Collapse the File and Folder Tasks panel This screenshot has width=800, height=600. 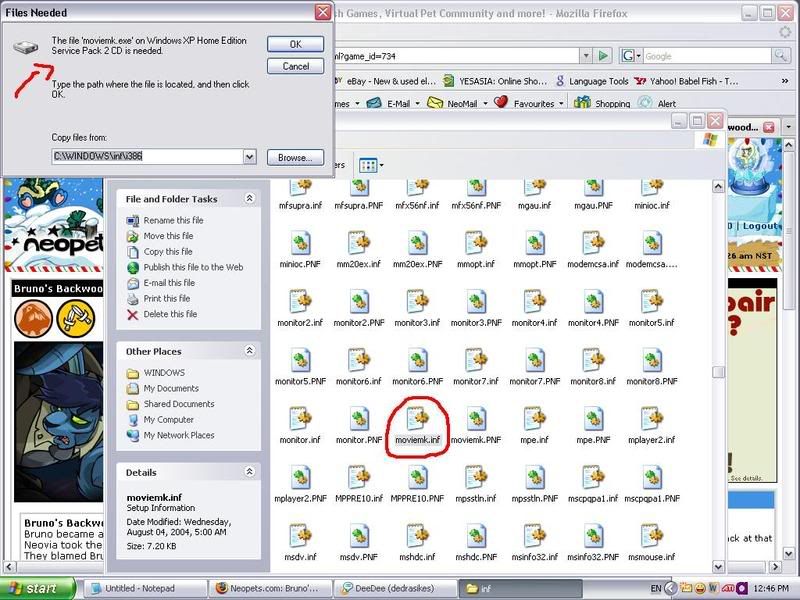pos(249,198)
